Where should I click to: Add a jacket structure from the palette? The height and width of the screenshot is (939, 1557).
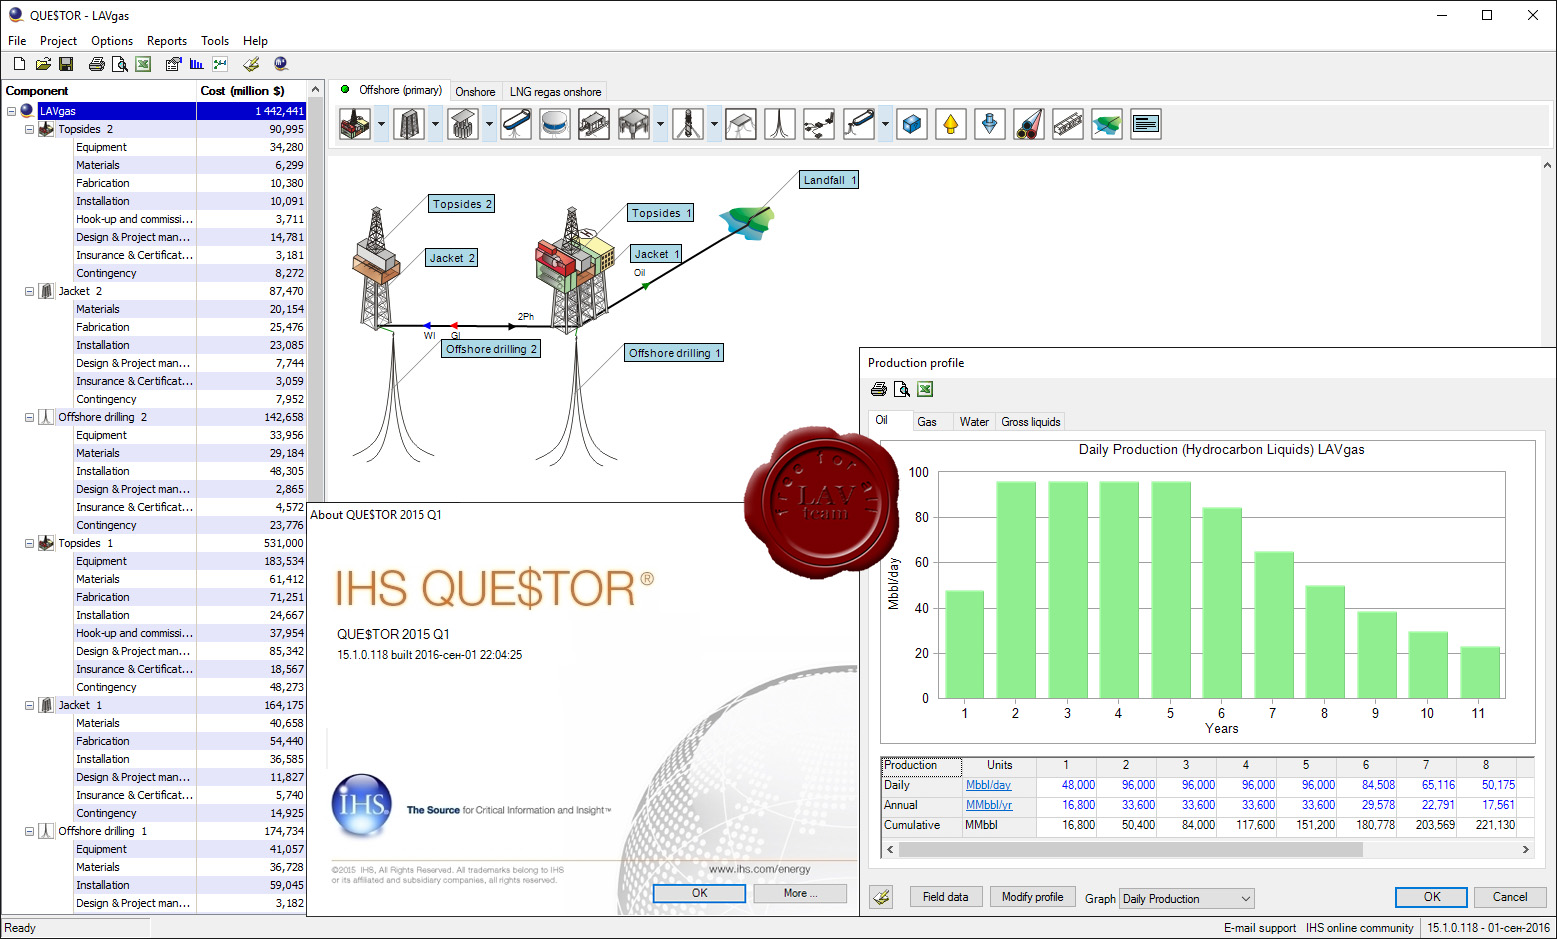409,125
